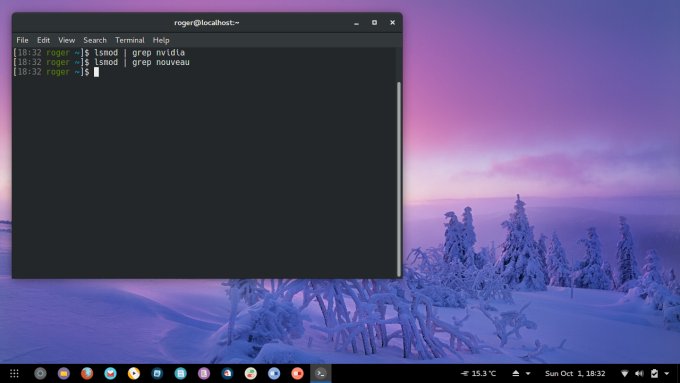
Task: Open the dark blue app icon with red-and-white logo
Action: [228, 373]
